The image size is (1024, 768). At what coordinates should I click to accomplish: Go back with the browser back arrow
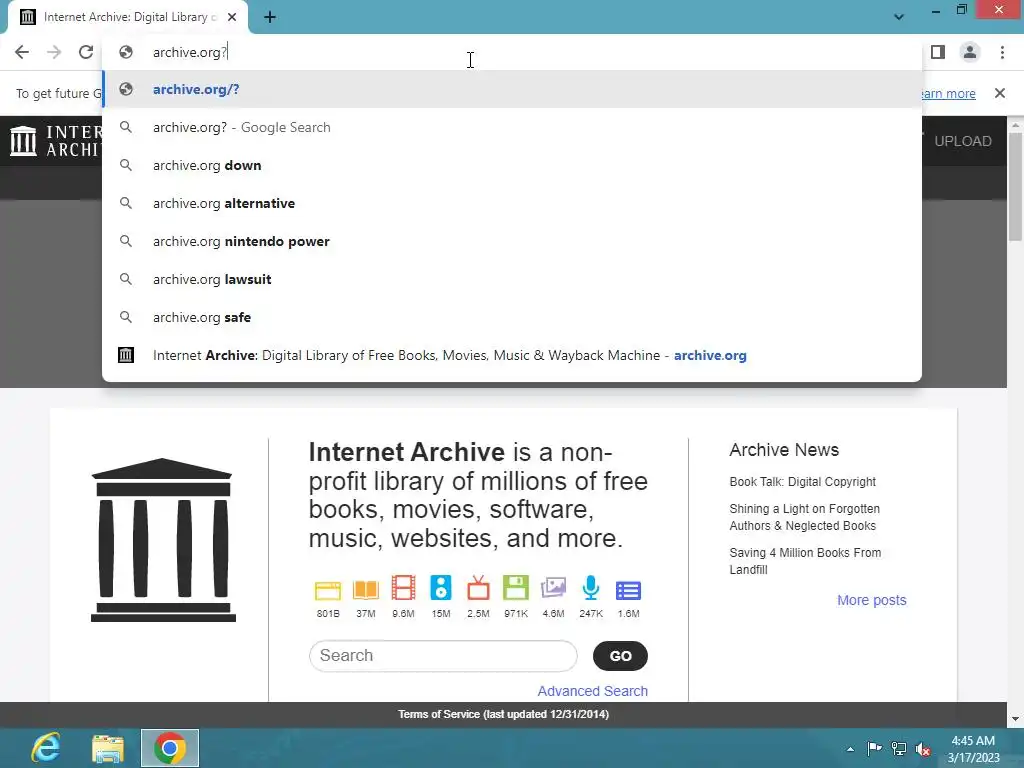tap(22, 52)
